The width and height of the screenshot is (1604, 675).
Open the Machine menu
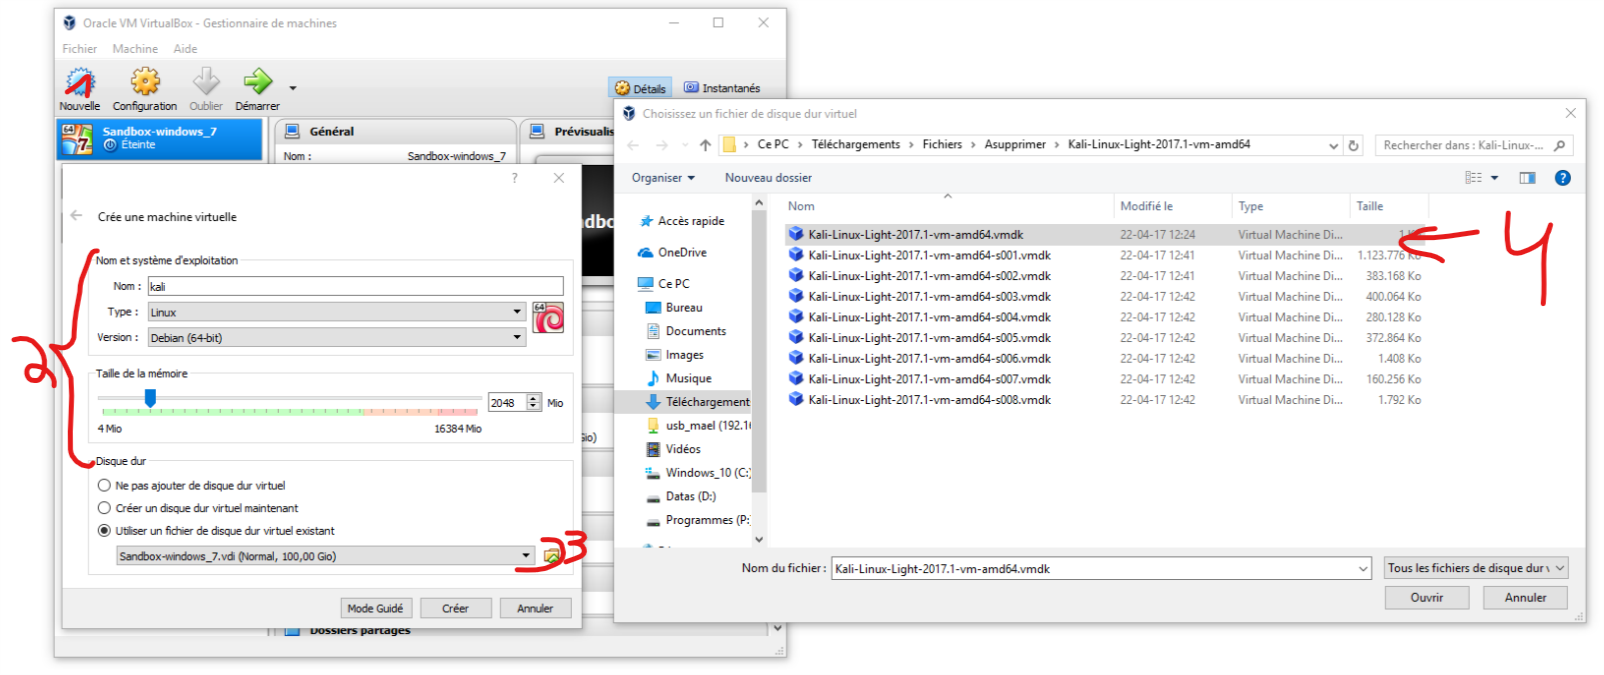click(135, 49)
